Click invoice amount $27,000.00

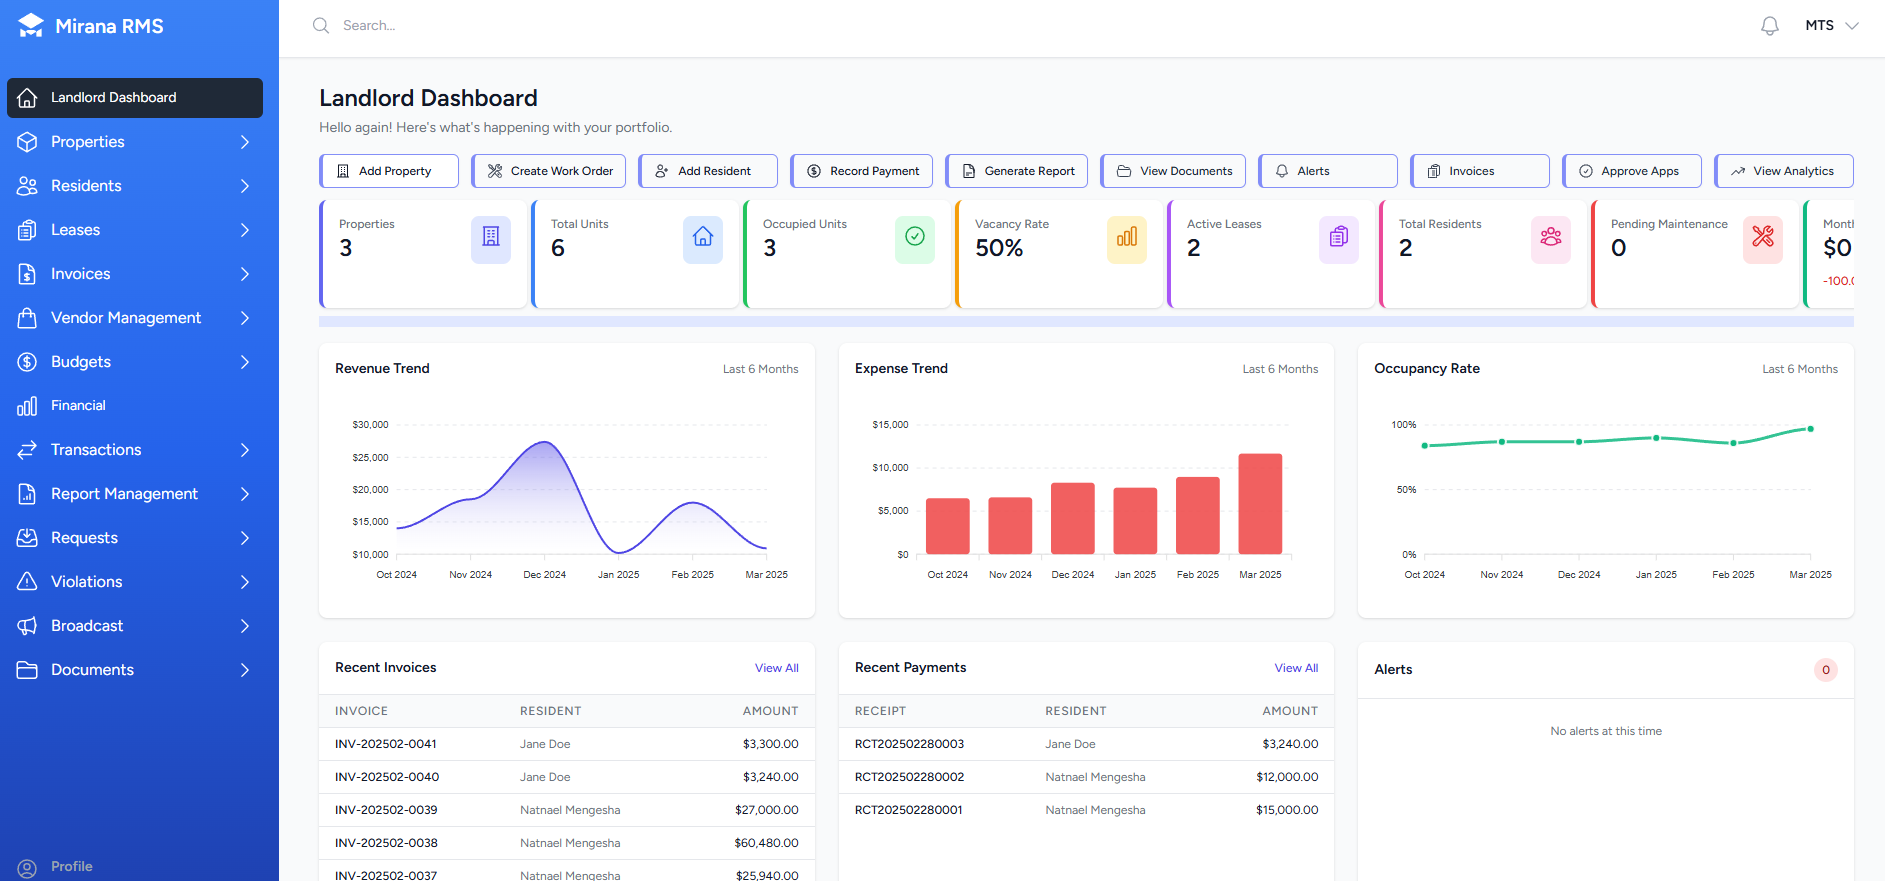tap(767, 810)
